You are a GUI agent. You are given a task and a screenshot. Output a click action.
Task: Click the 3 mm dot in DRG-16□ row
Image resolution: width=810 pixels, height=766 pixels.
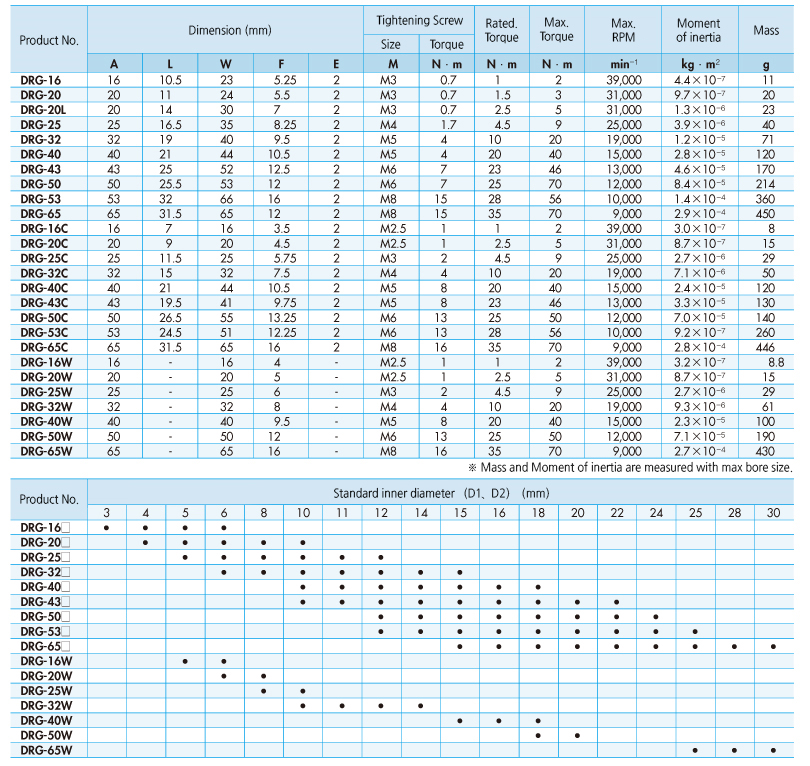(106, 528)
